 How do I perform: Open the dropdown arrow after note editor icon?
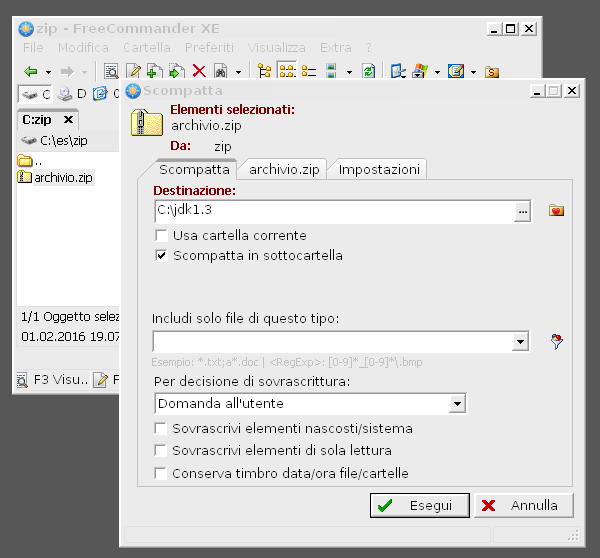click(474, 72)
